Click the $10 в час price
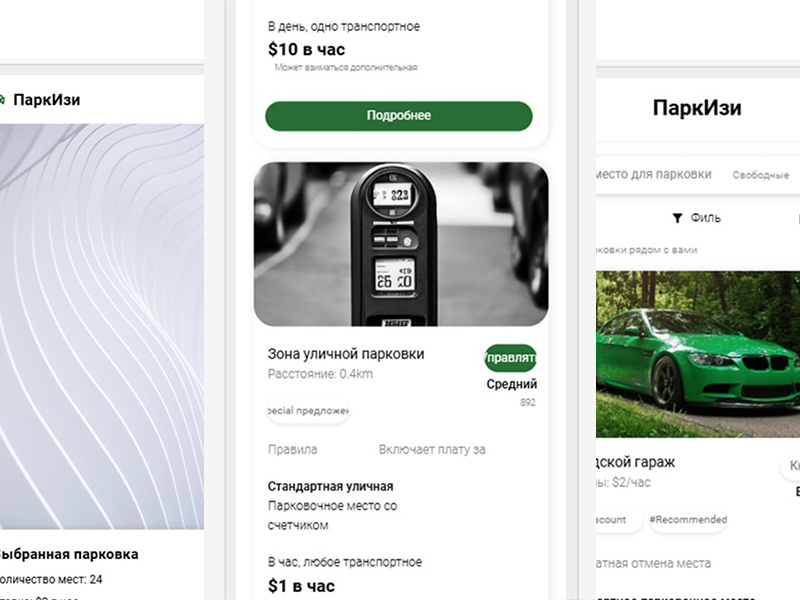The image size is (800, 600). pyautogui.click(x=306, y=49)
